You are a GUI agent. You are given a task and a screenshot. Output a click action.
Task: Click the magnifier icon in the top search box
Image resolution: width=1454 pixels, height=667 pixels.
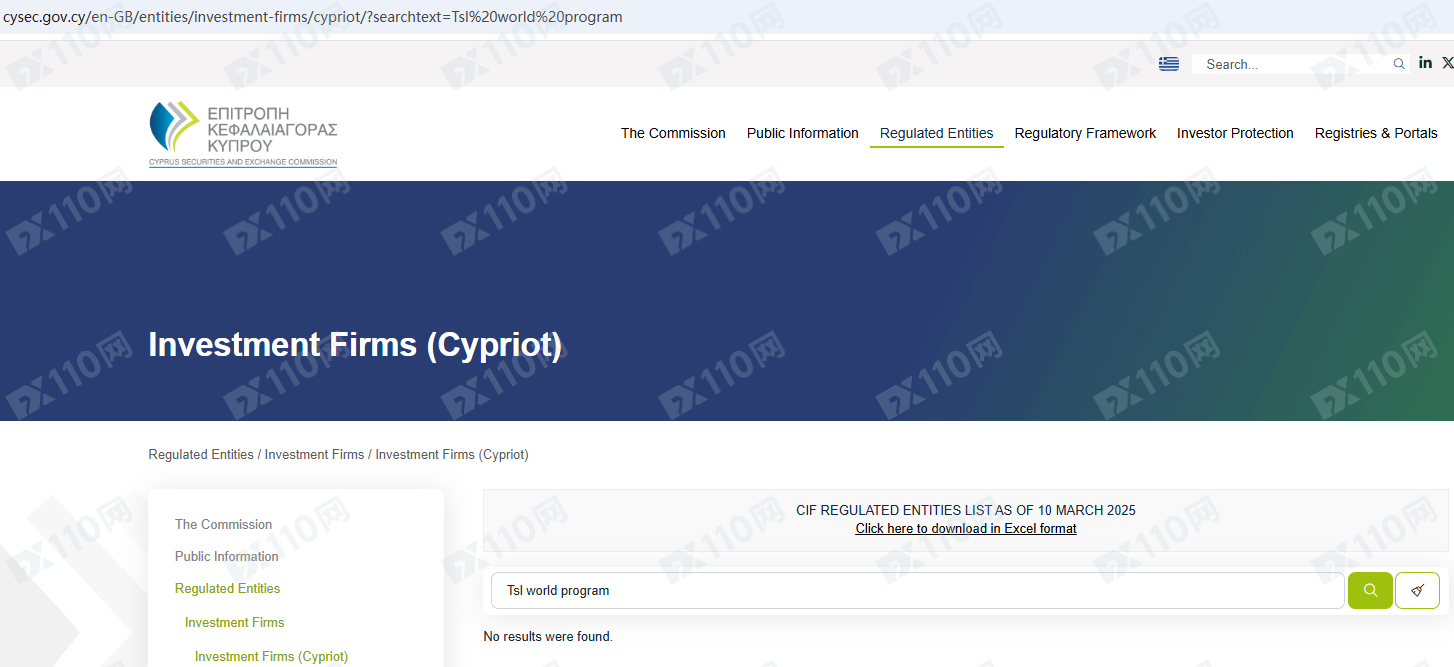tap(1398, 64)
